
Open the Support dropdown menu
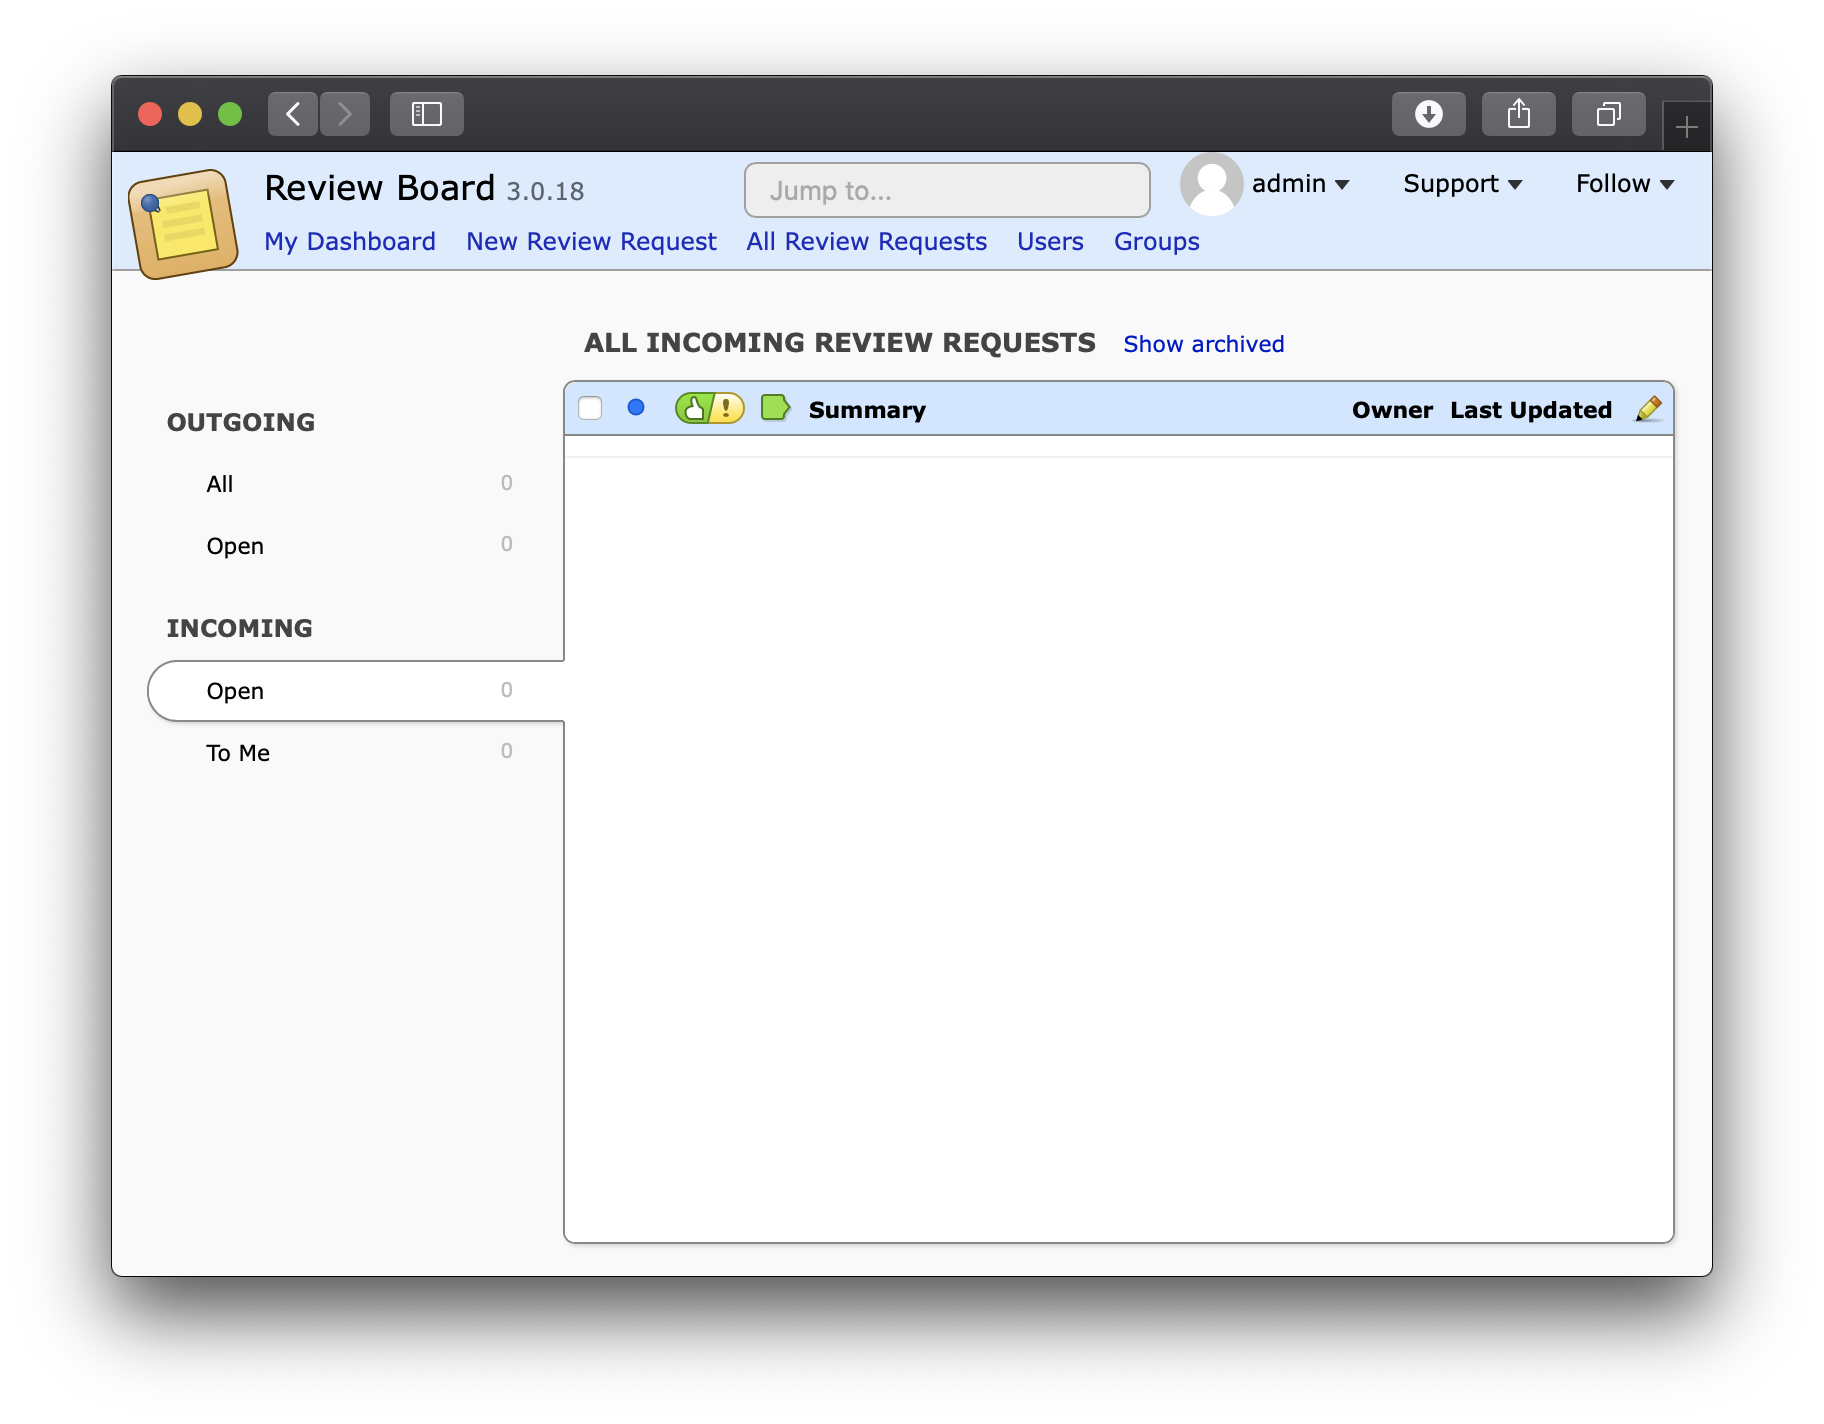tap(1462, 184)
